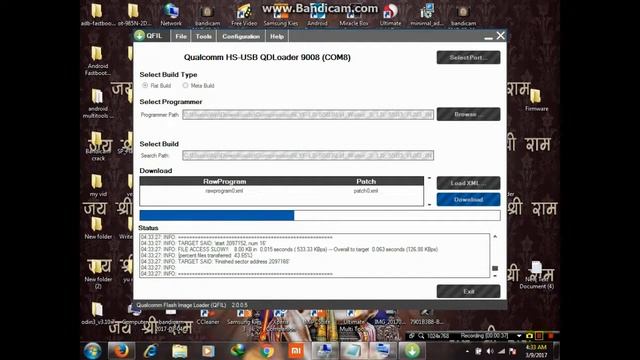Viewport: 640px width, 360px height.
Task: Click the odin3 folder on desktop
Action: pyautogui.click(x=98, y=313)
